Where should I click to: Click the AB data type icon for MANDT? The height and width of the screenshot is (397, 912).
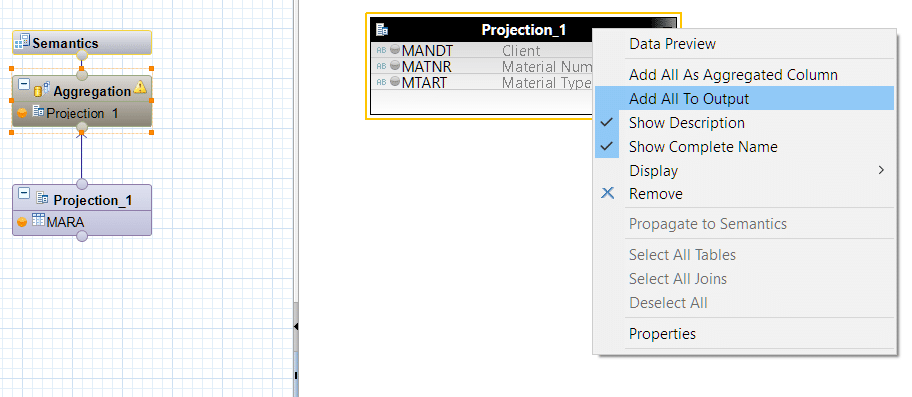coord(382,51)
